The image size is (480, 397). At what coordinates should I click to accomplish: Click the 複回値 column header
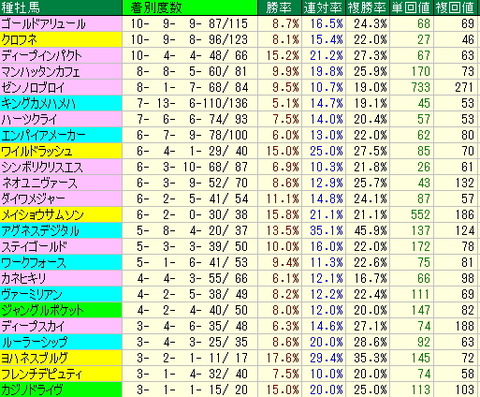point(455,8)
